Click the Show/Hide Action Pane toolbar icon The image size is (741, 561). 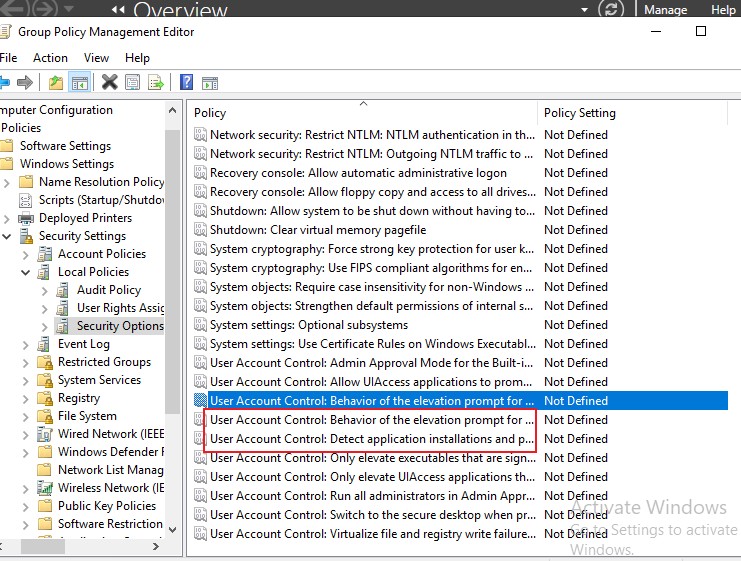[210, 83]
